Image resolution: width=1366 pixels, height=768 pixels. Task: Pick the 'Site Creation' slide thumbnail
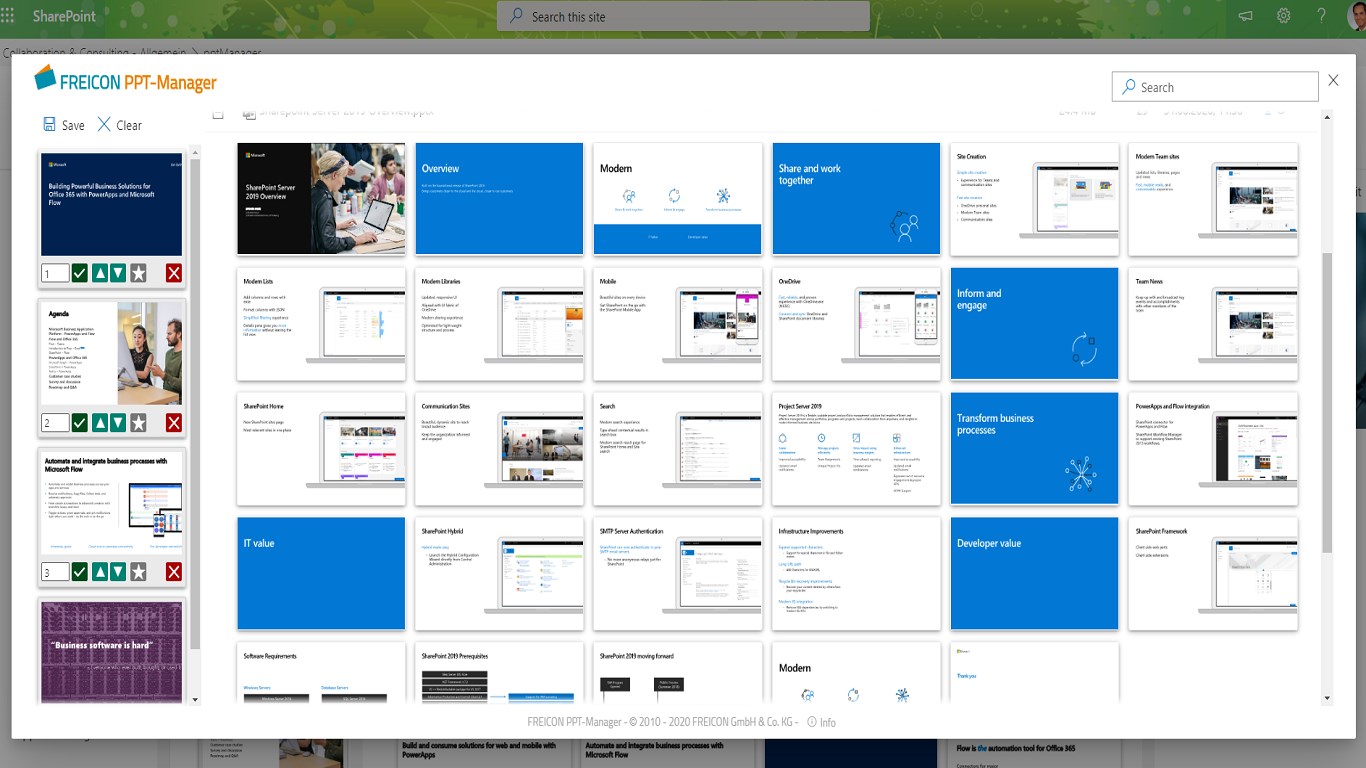[x=1034, y=199]
